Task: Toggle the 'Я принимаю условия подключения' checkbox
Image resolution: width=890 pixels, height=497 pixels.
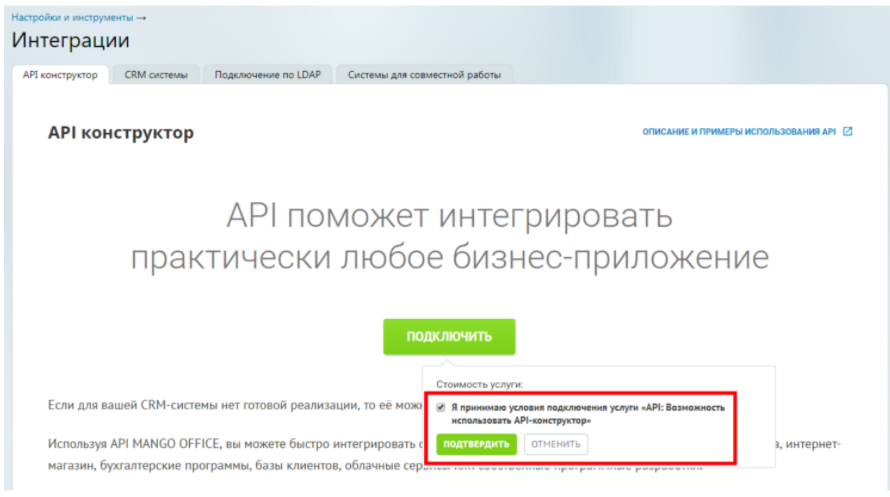Action: 440,407
